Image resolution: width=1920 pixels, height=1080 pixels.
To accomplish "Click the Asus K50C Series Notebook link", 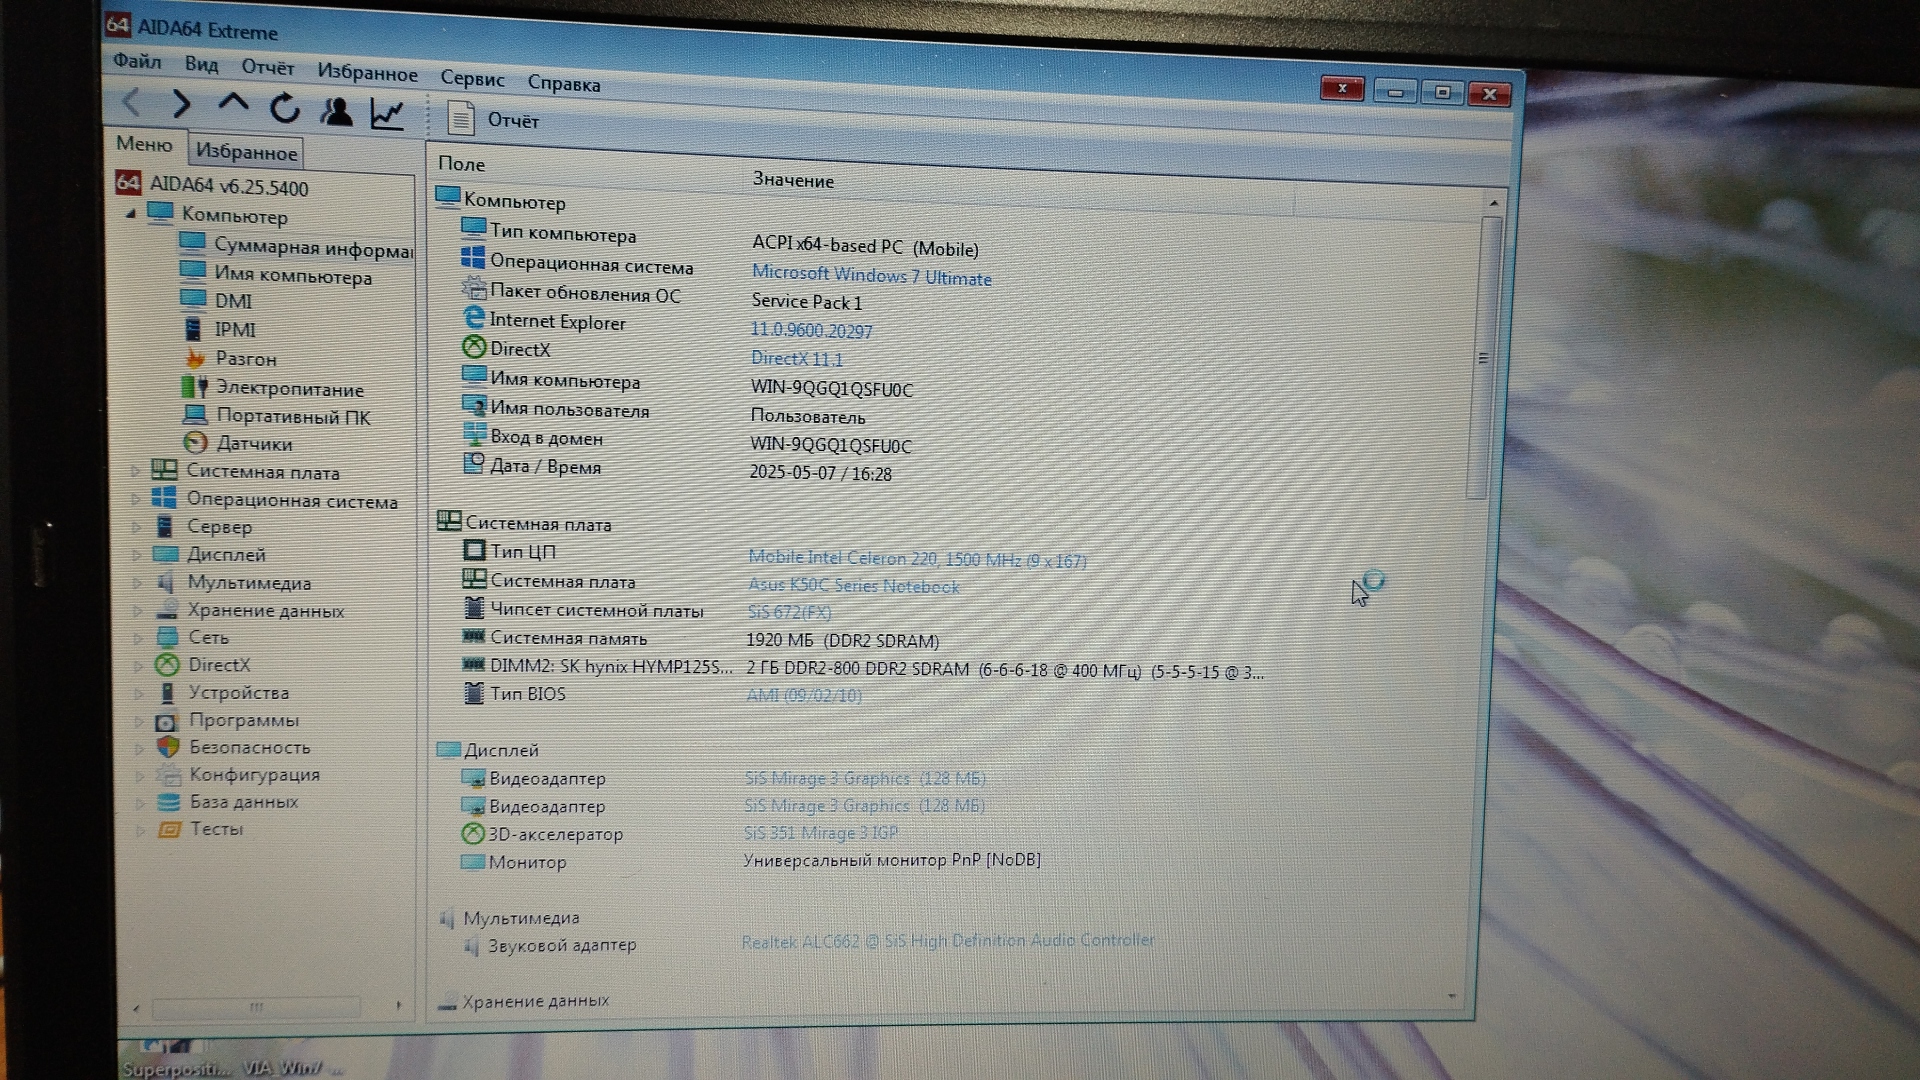I will pyautogui.click(x=853, y=586).
